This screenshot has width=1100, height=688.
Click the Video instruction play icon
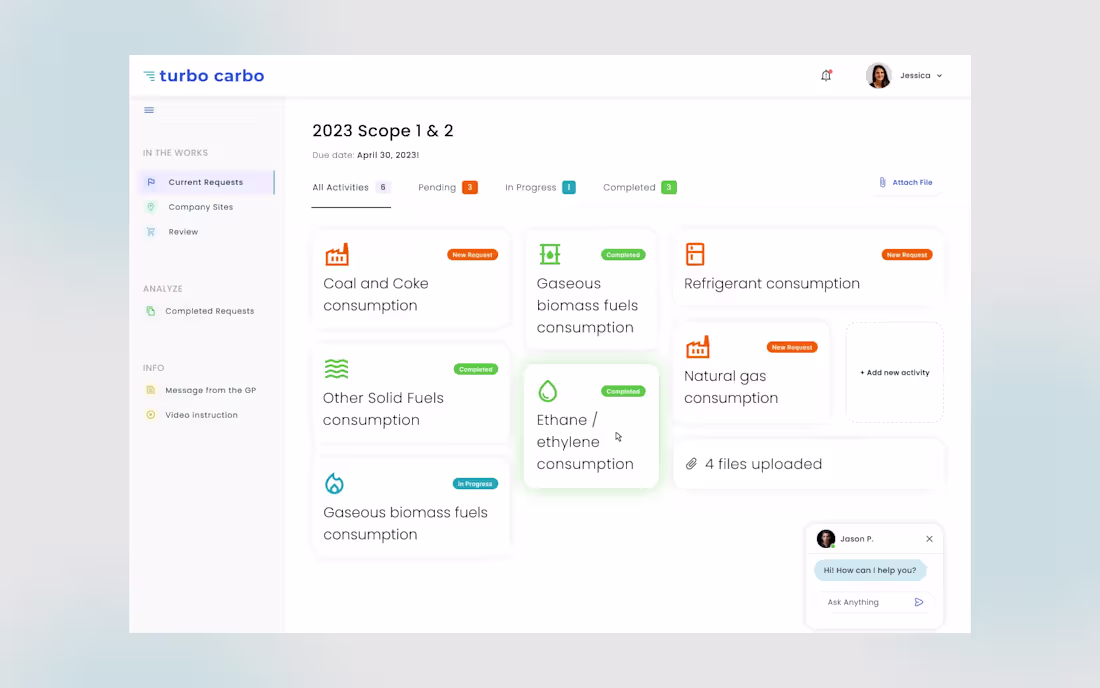tap(153, 415)
